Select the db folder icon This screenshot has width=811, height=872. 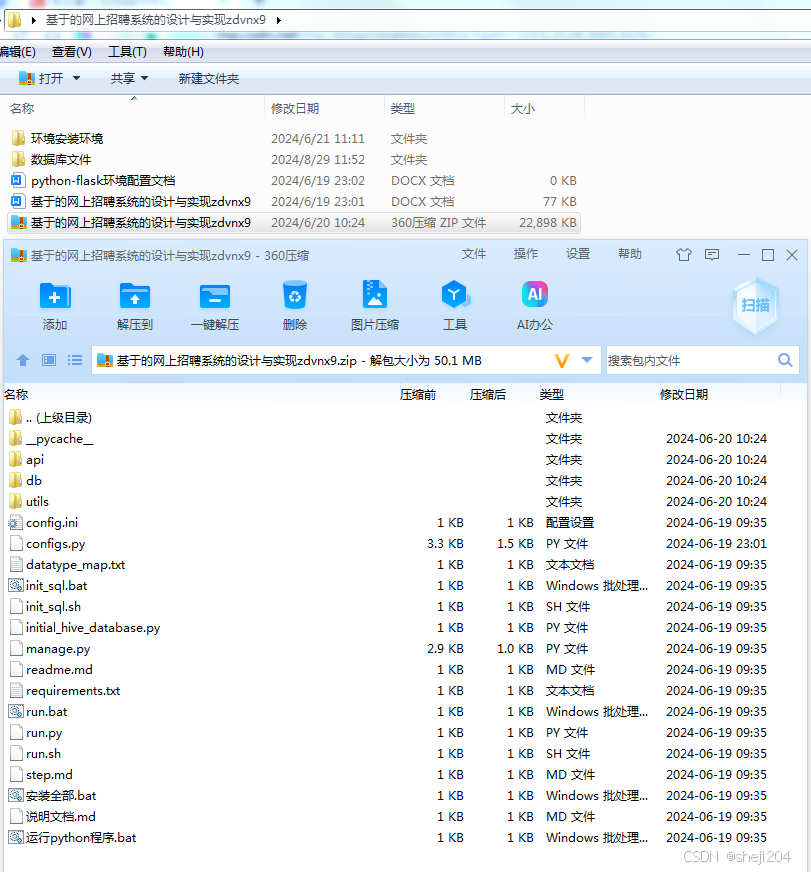(16, 480)
